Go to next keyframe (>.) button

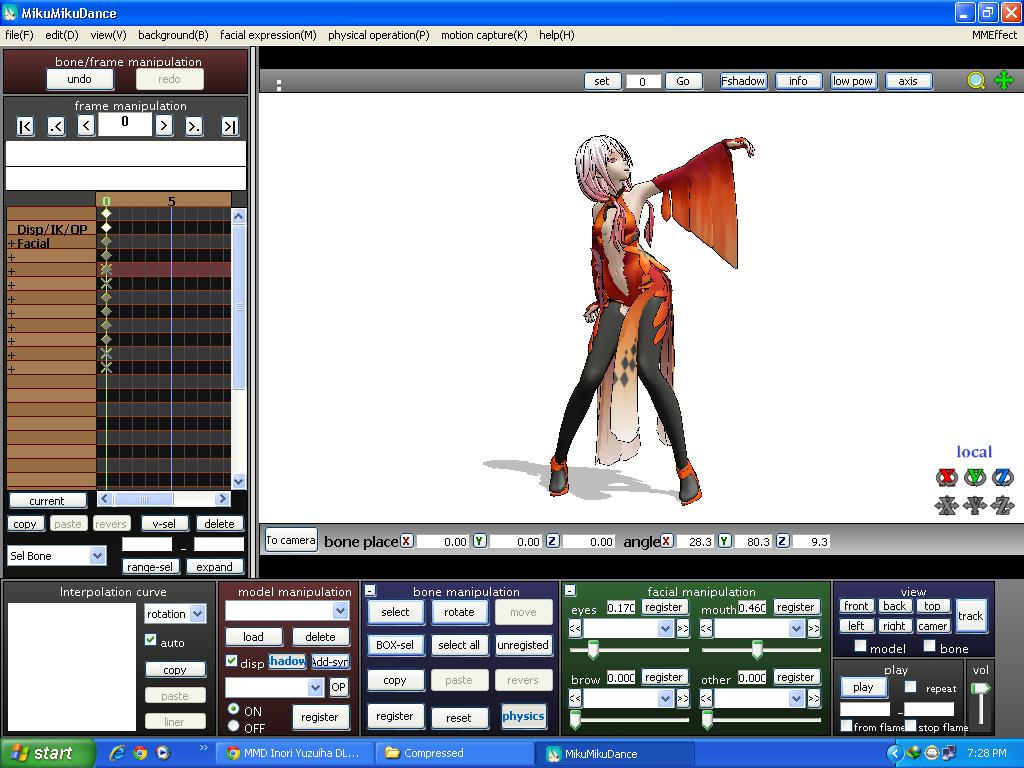tap(194, 126)
